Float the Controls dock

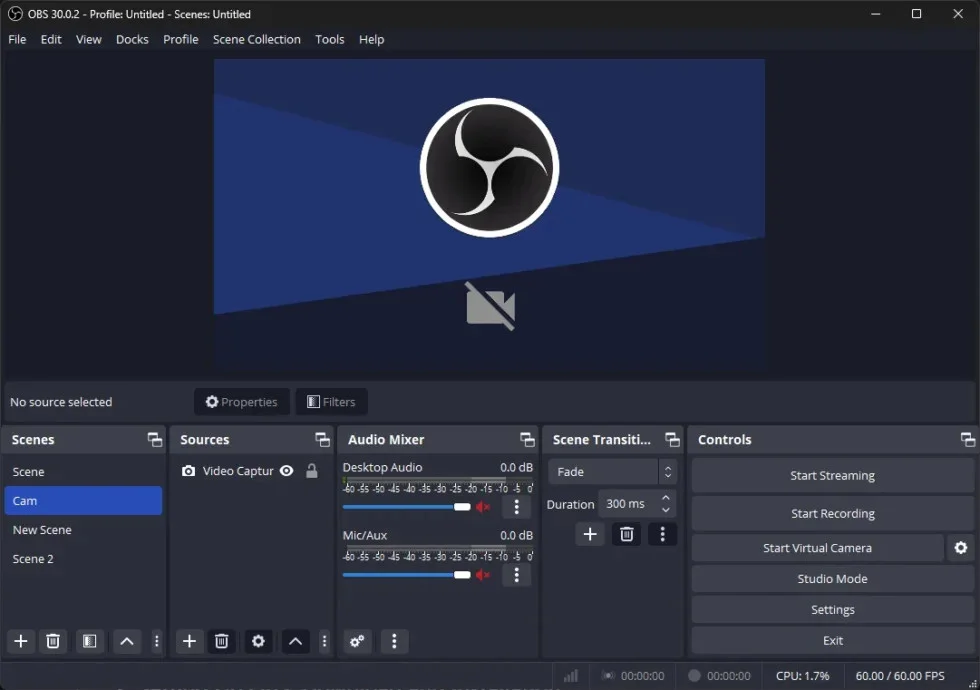(x=968, y=440)
